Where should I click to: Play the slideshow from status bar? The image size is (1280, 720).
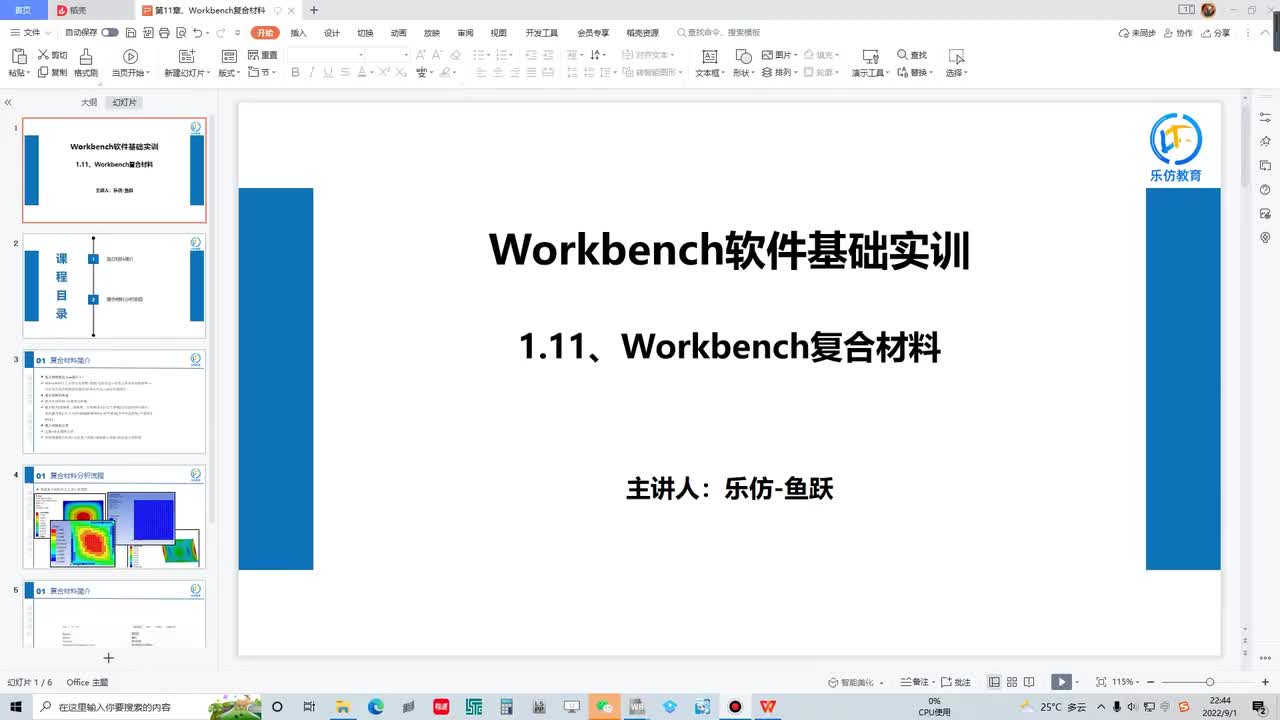tap(1061, 682)
